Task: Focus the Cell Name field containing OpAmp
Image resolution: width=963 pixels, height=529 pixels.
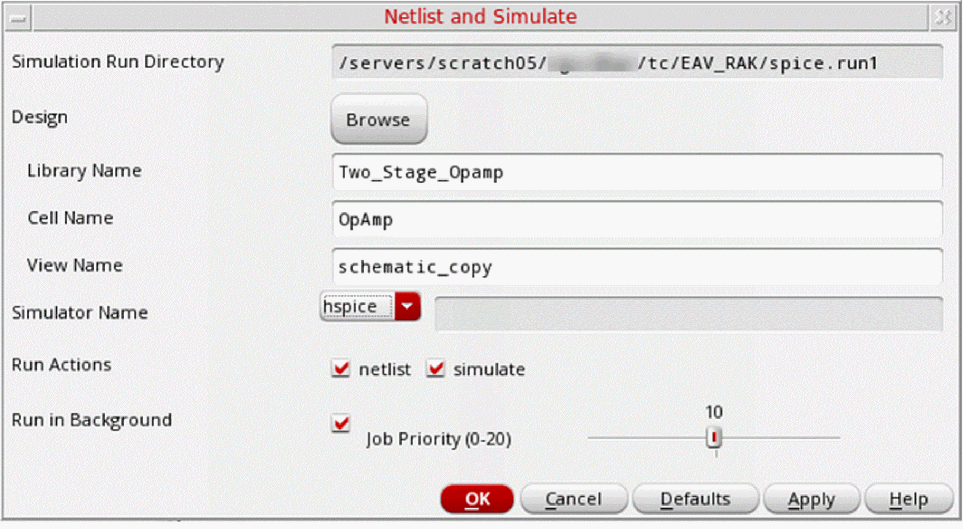Action: pyautogui.click(x=636, y=219)
